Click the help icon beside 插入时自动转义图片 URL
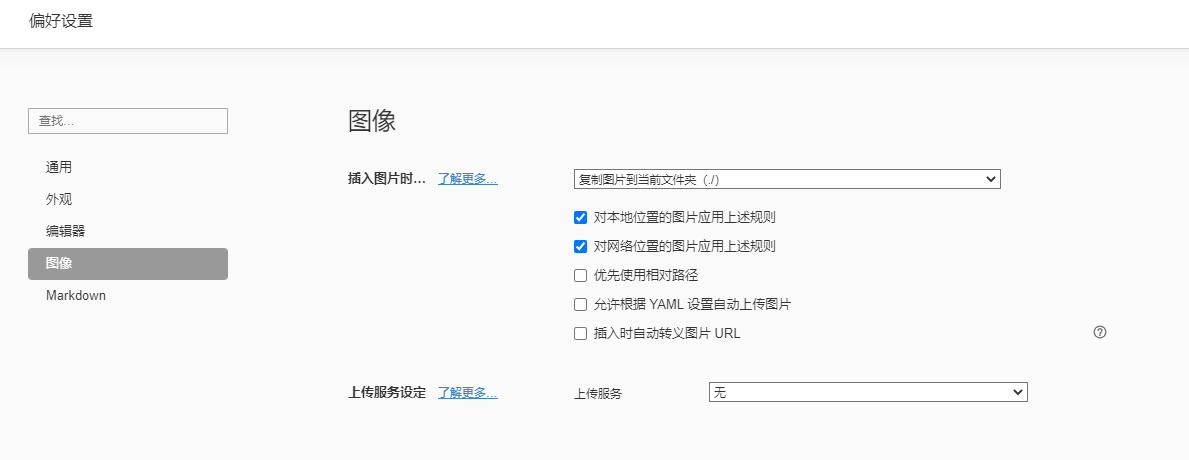Image resolution: width=1189 pixels, height=460 pixels. pos(1100,333)
